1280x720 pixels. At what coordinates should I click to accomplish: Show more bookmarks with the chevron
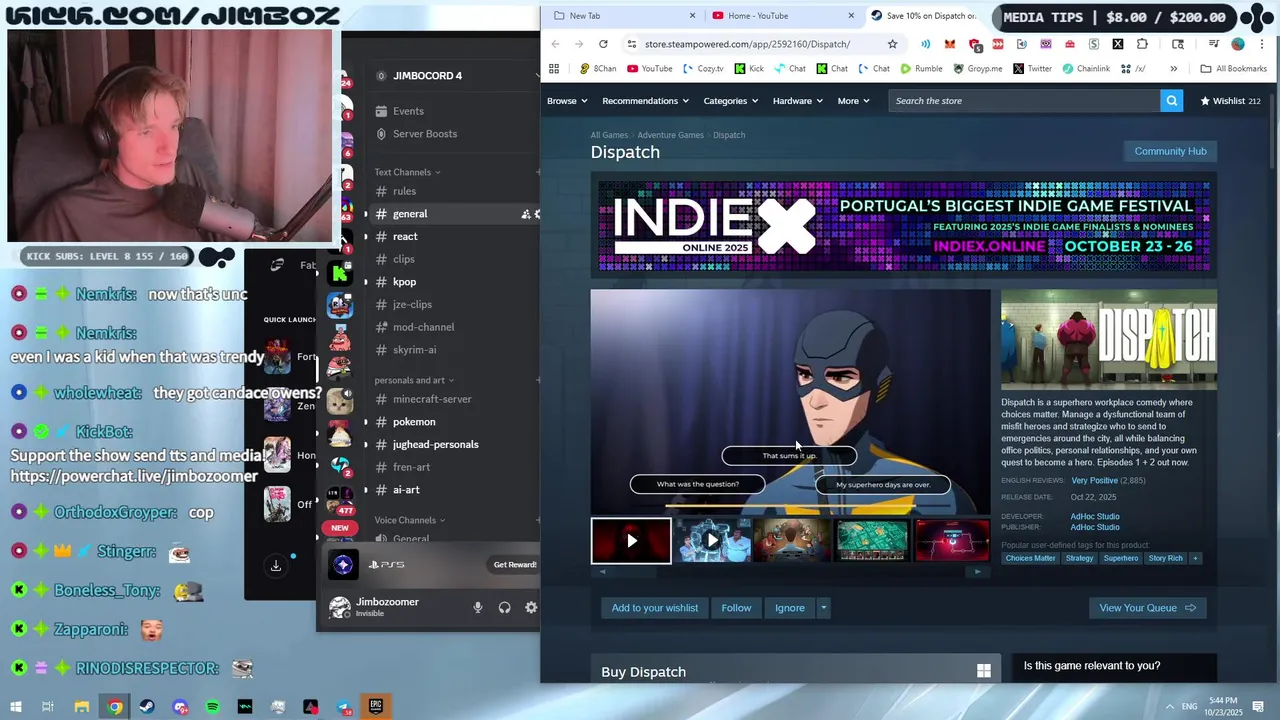pyautogui.click(x=1173, y=69)
